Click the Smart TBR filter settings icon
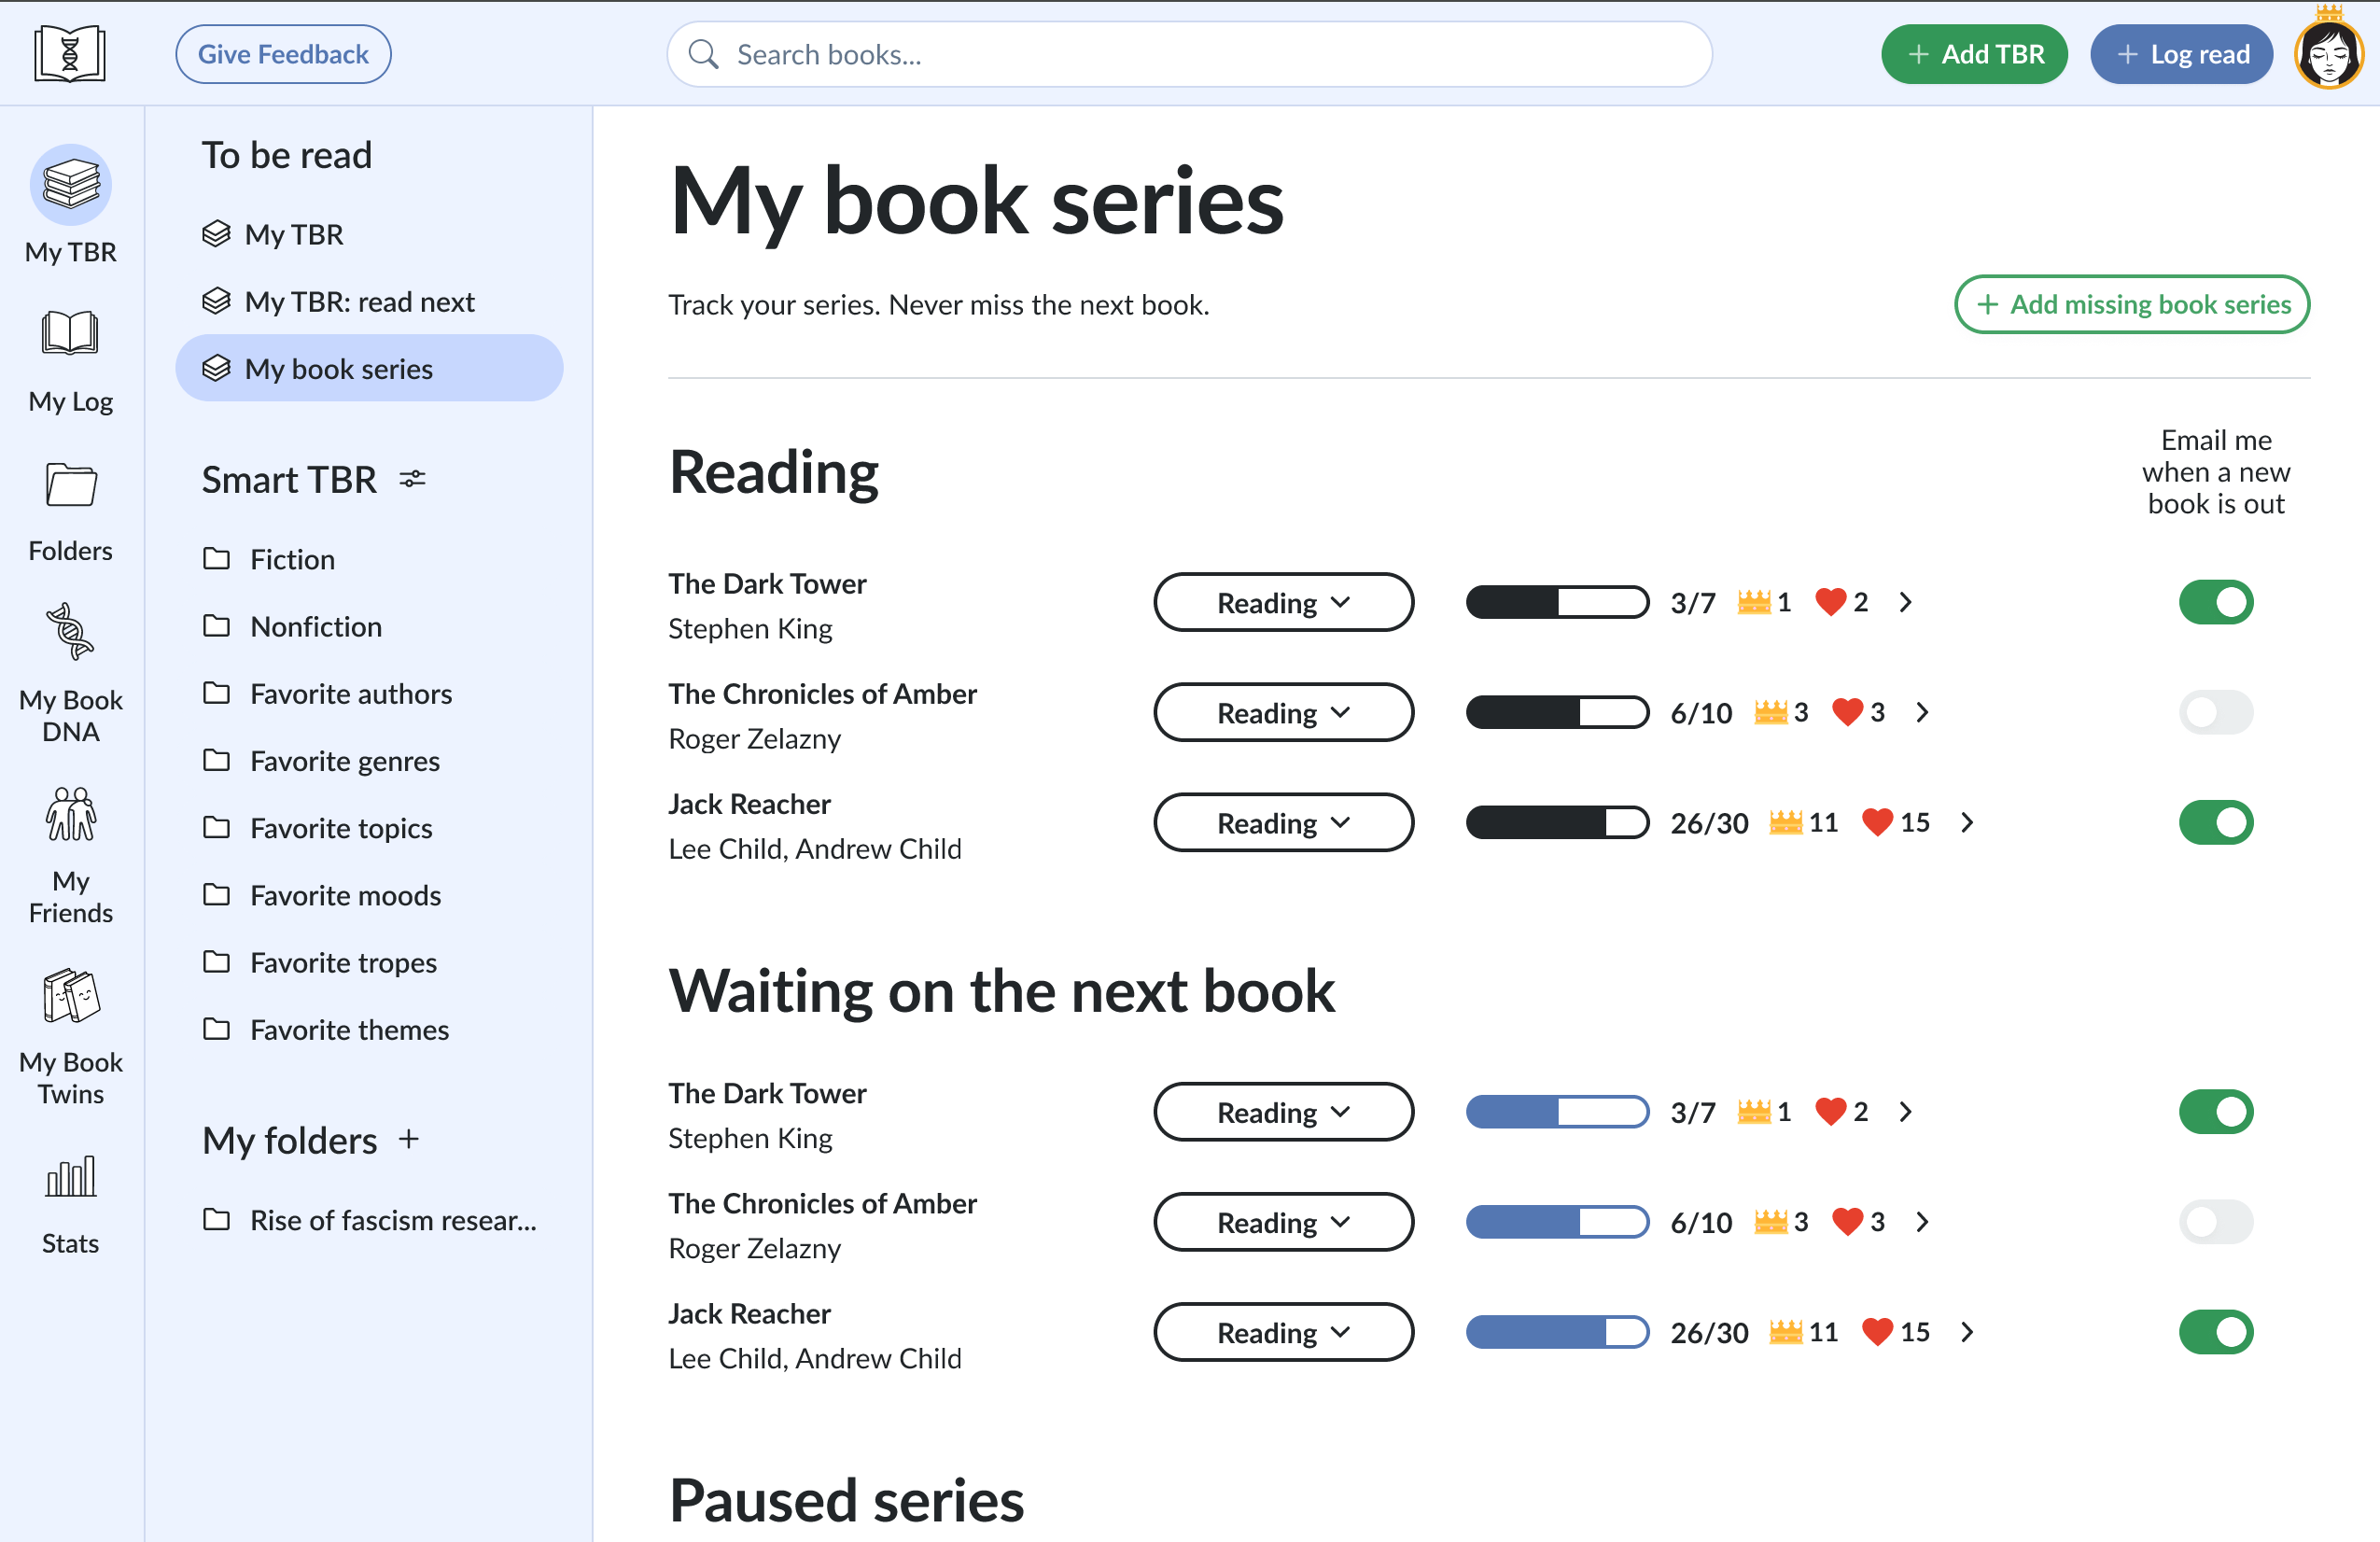 413,480
